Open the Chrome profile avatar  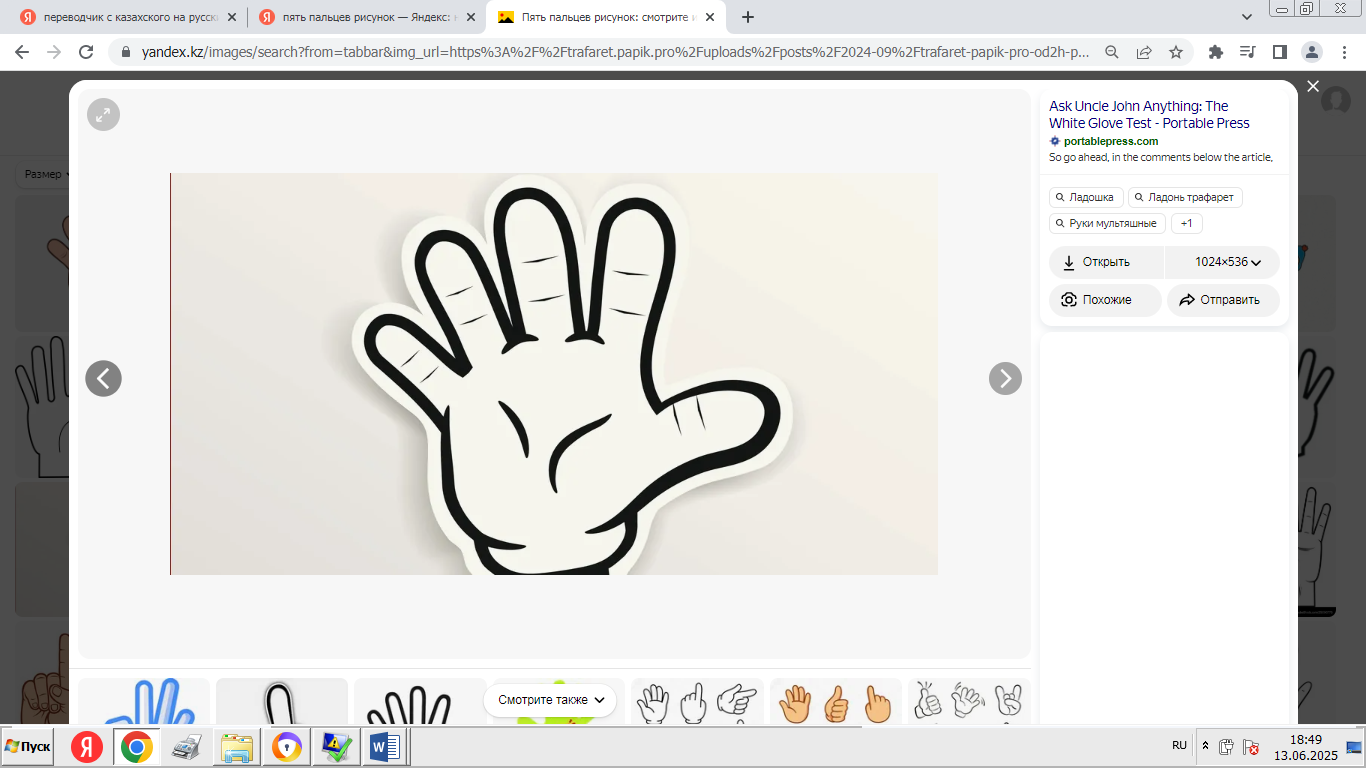[1311, 52]
